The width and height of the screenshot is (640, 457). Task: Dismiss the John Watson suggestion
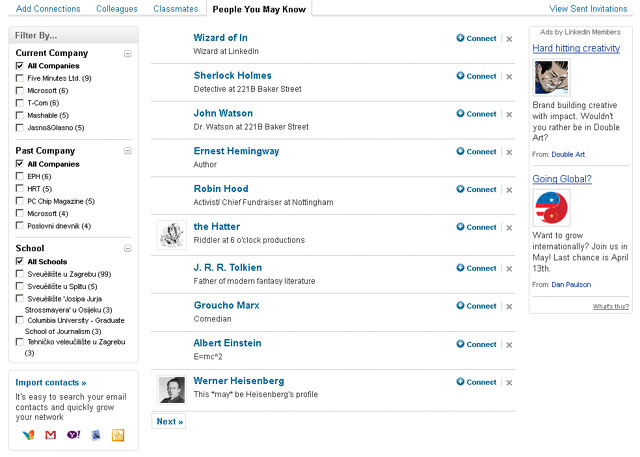[509, 114]
